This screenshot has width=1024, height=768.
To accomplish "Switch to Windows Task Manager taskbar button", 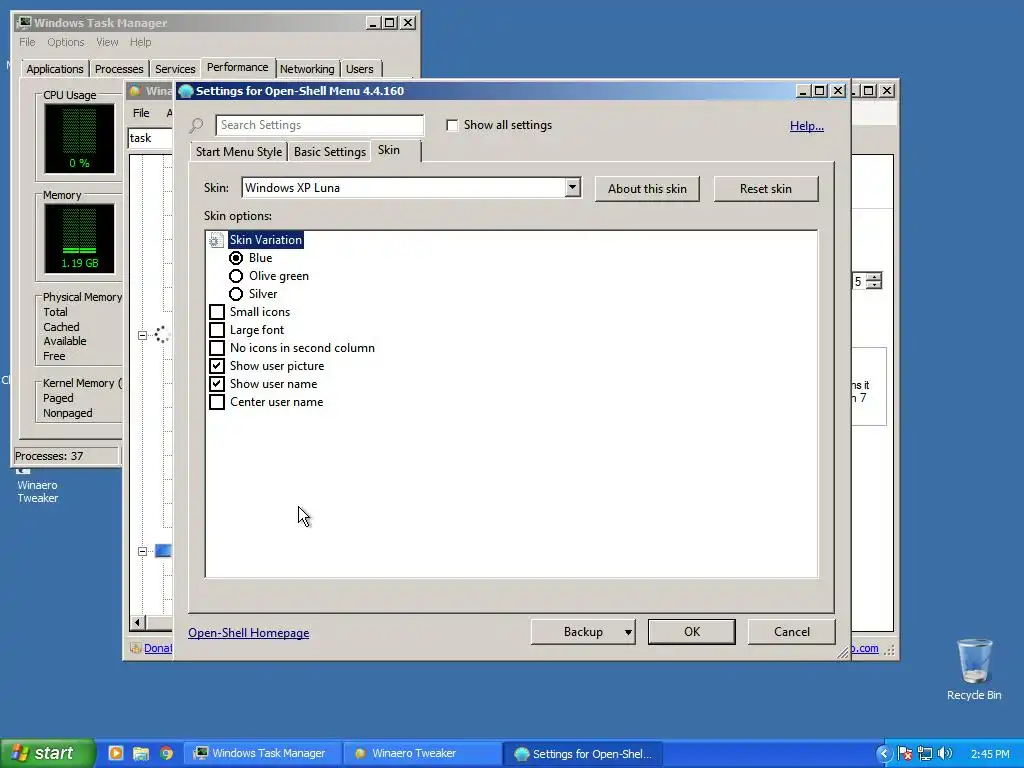I will coord(261,753).
